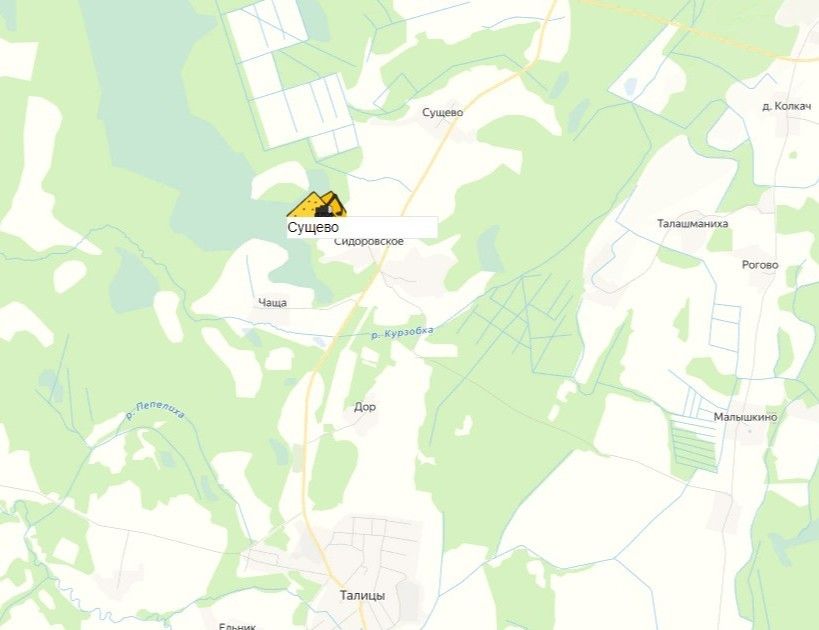Select the Ельник place label
This screenshot has width=819, height=630.
point(238,626)
